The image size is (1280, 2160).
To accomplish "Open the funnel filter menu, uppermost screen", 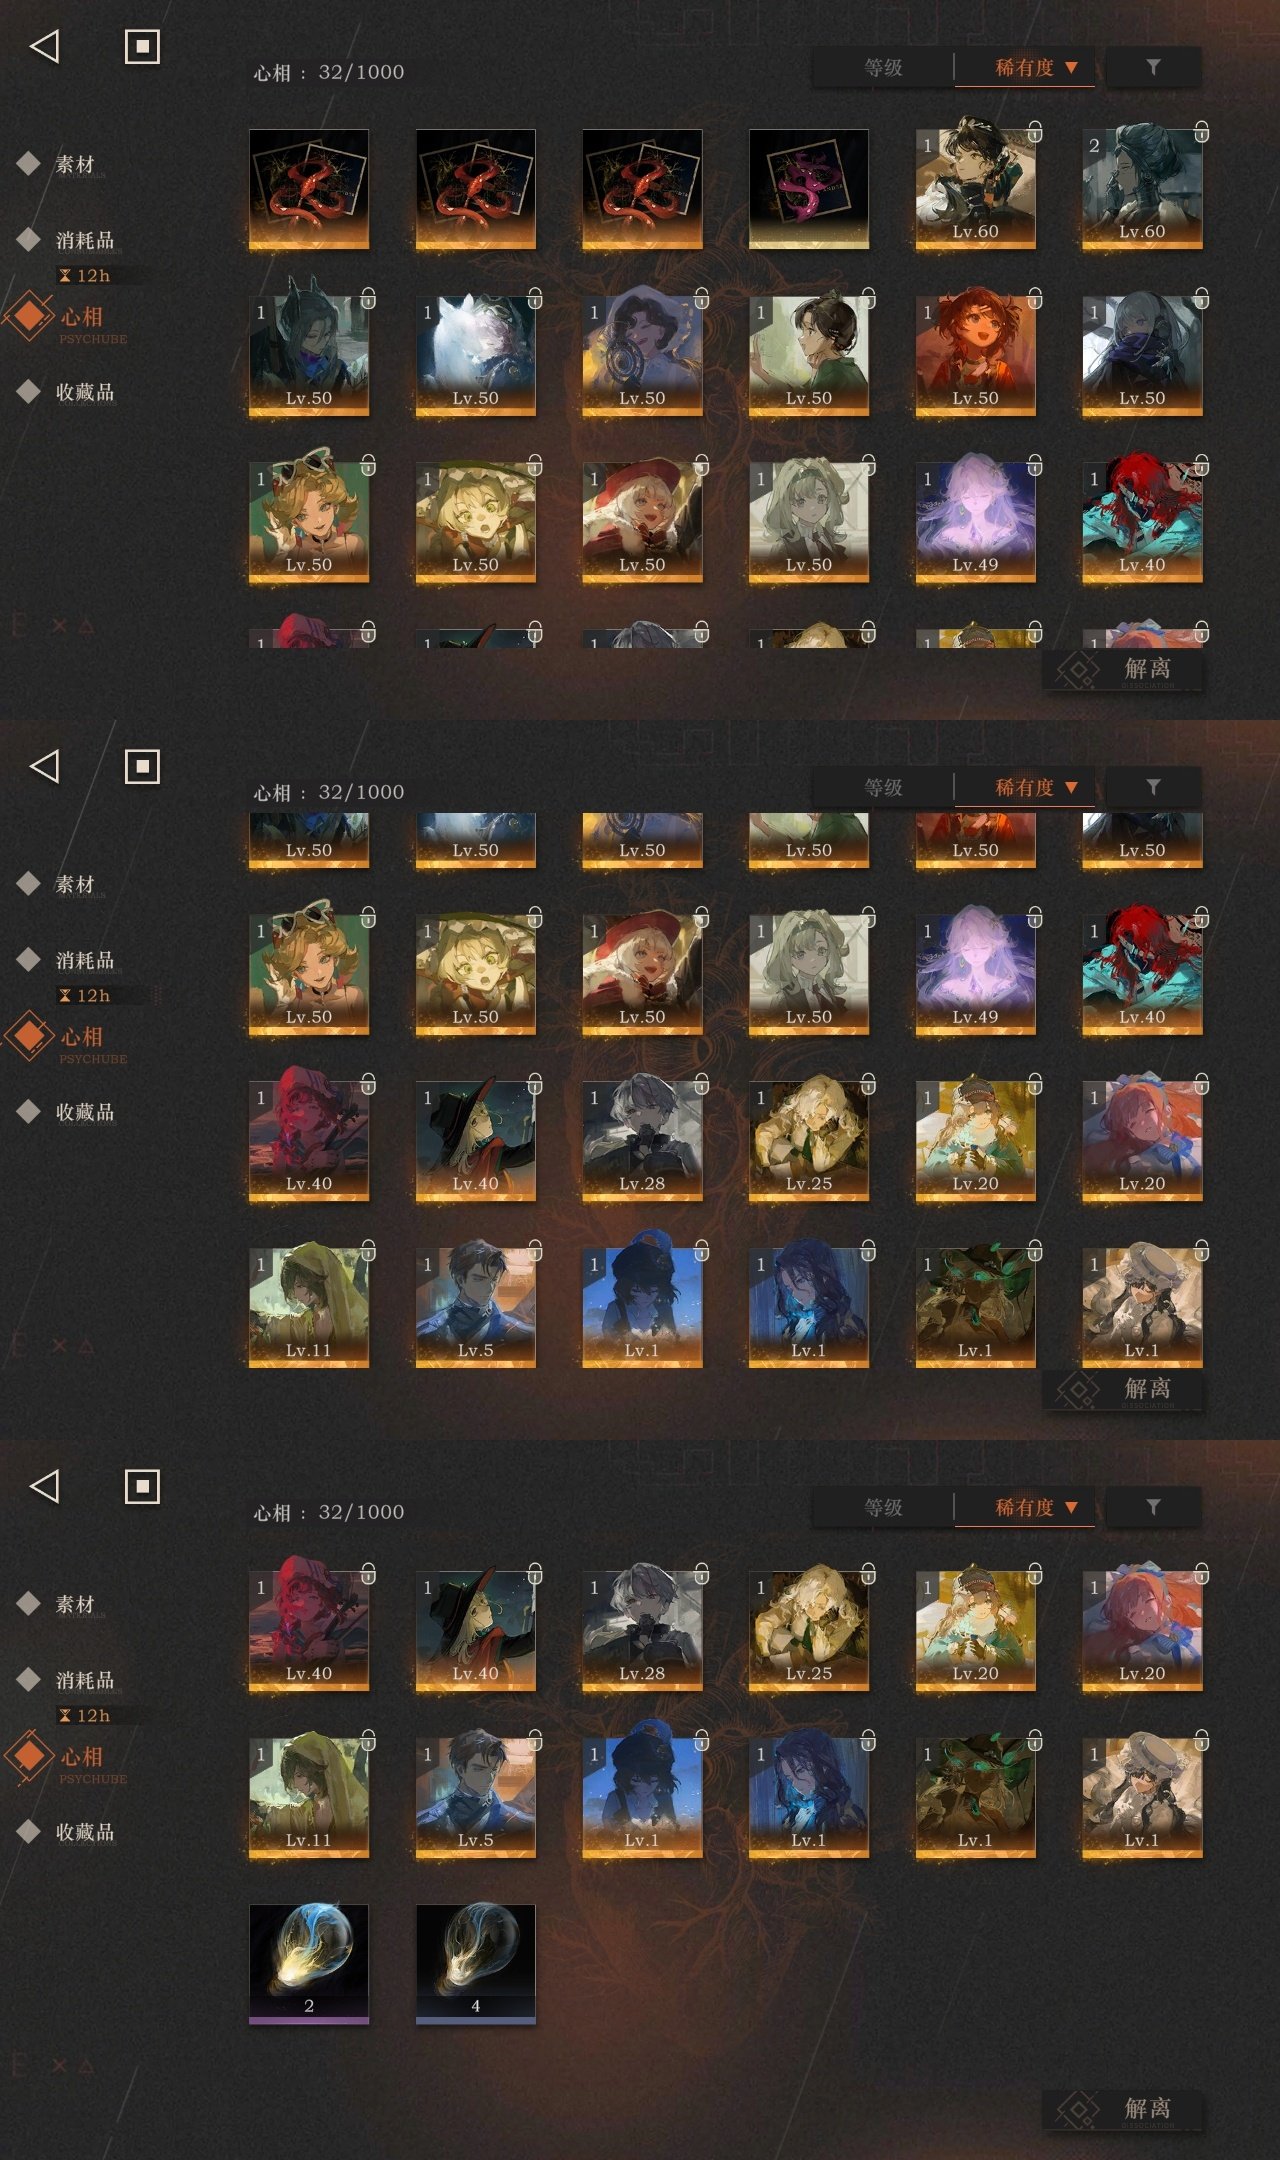I will [1153, 67].
